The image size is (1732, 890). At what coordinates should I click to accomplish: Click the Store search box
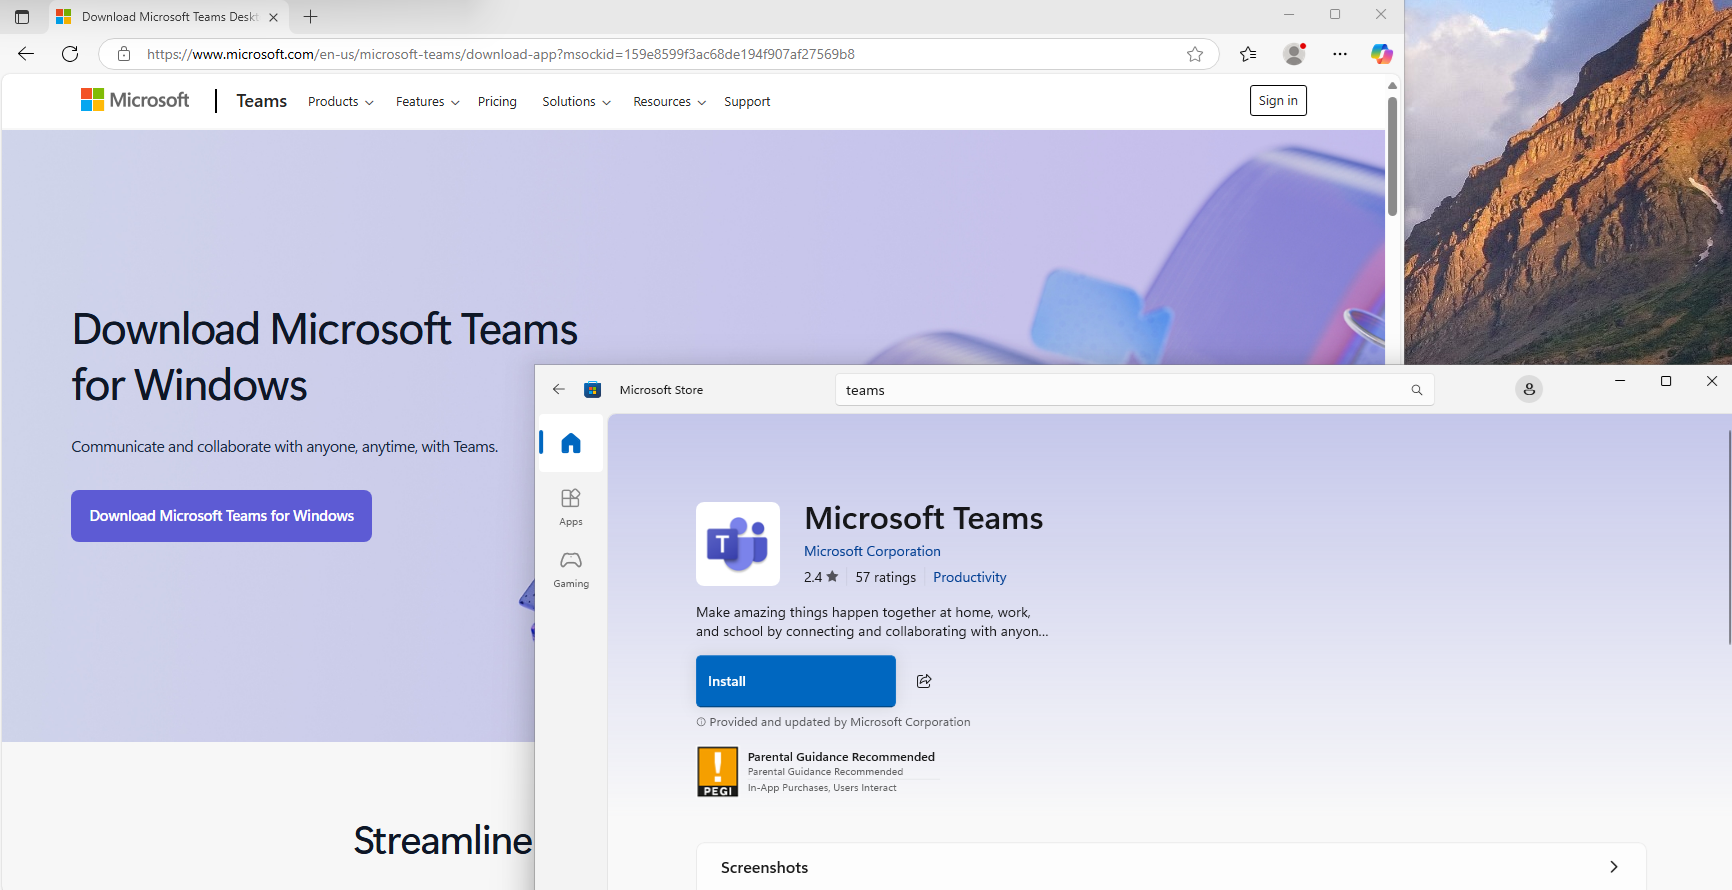pyautogui.click(x=1134, y=390)
